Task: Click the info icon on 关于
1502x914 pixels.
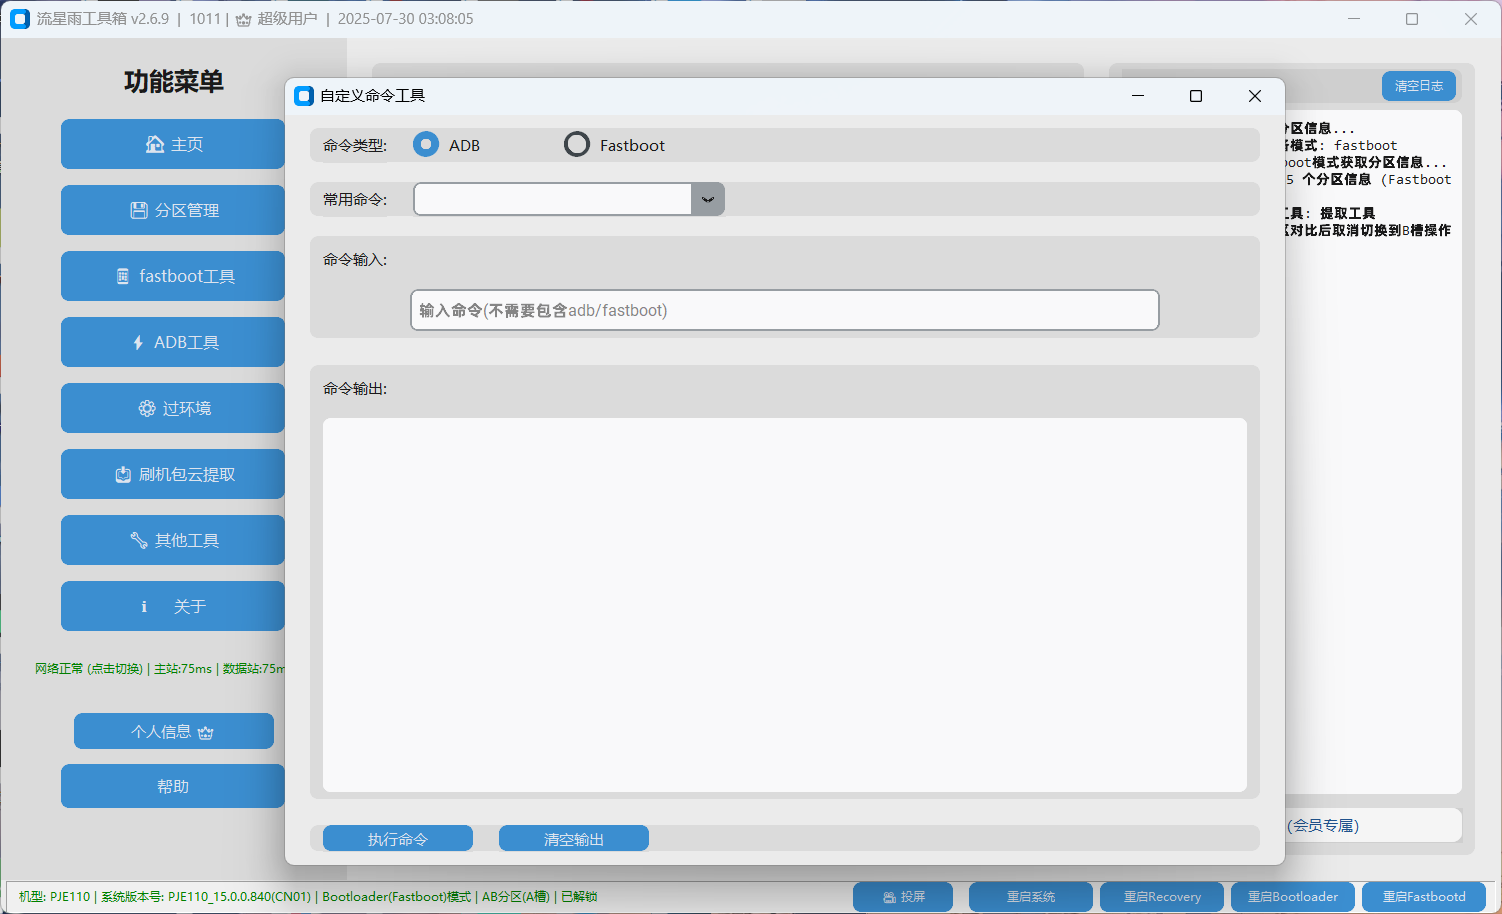Action: (144, 606)
